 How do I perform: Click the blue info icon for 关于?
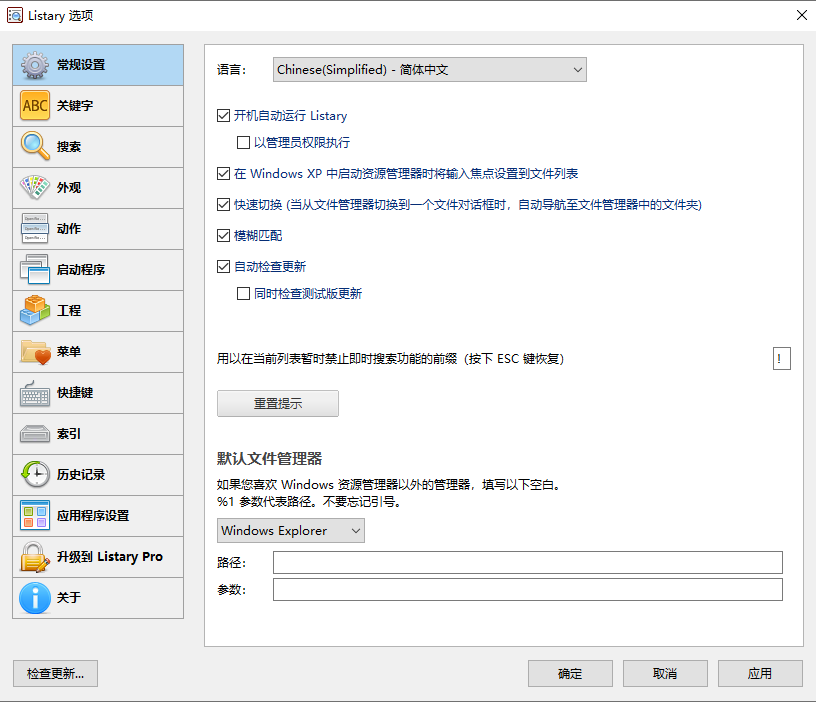pyautogui.click(x=35, y=598)
